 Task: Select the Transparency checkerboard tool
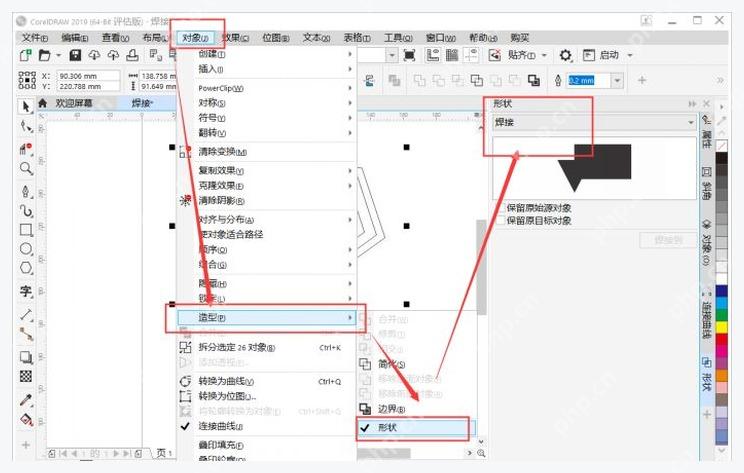(26, 376)
